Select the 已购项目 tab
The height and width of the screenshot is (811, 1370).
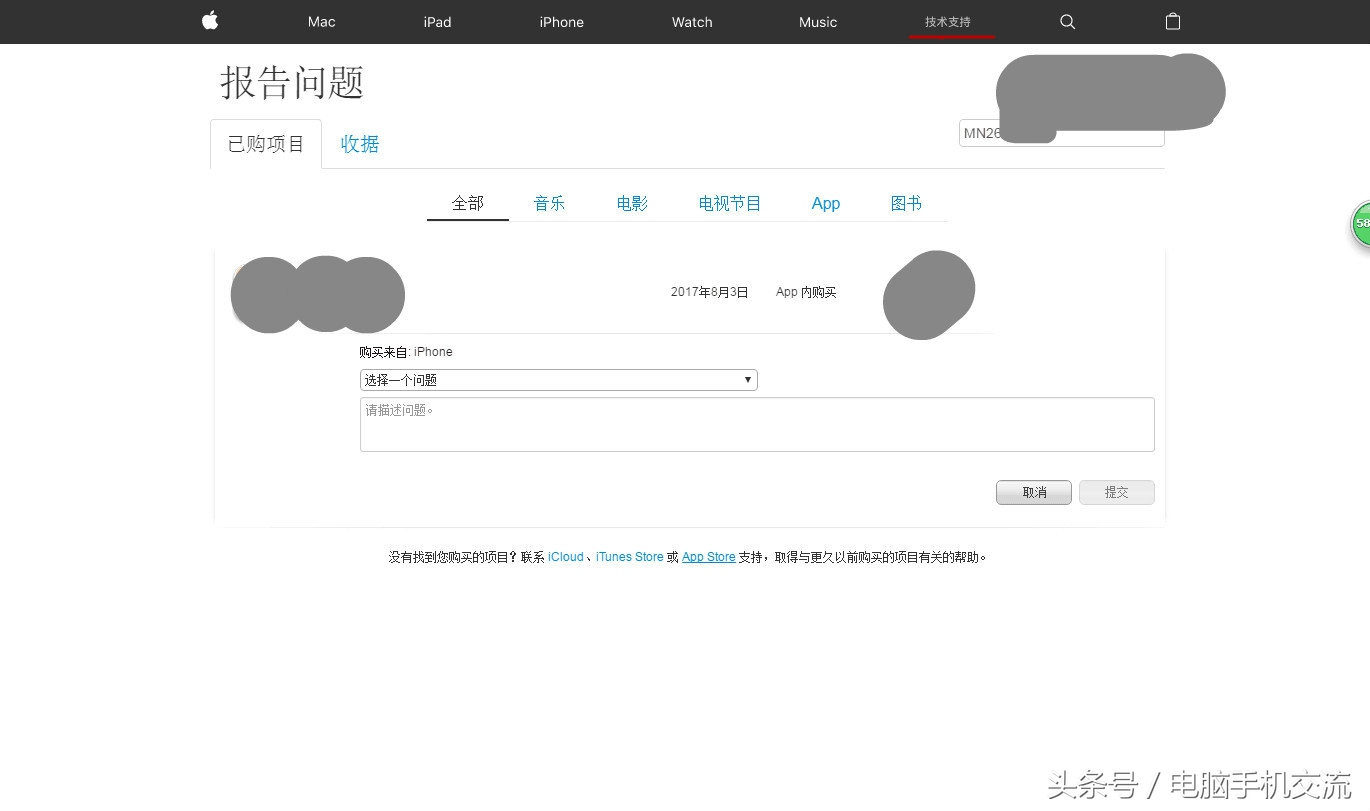pyautogui.click(x=264, y=143)
